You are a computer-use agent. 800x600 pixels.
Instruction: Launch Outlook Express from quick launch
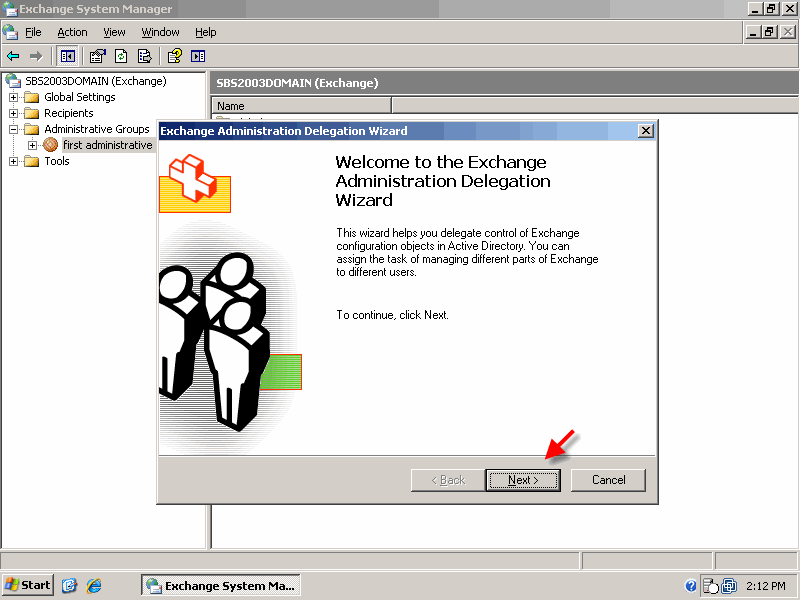tap(69, 585)
